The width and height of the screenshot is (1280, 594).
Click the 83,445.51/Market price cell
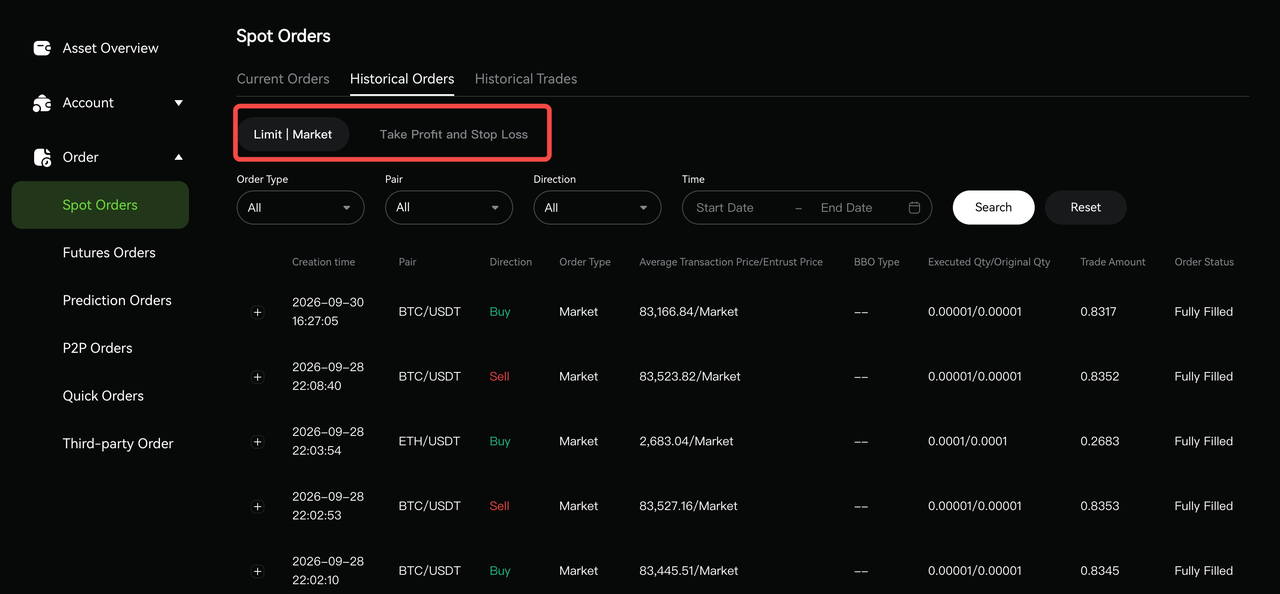689,571
